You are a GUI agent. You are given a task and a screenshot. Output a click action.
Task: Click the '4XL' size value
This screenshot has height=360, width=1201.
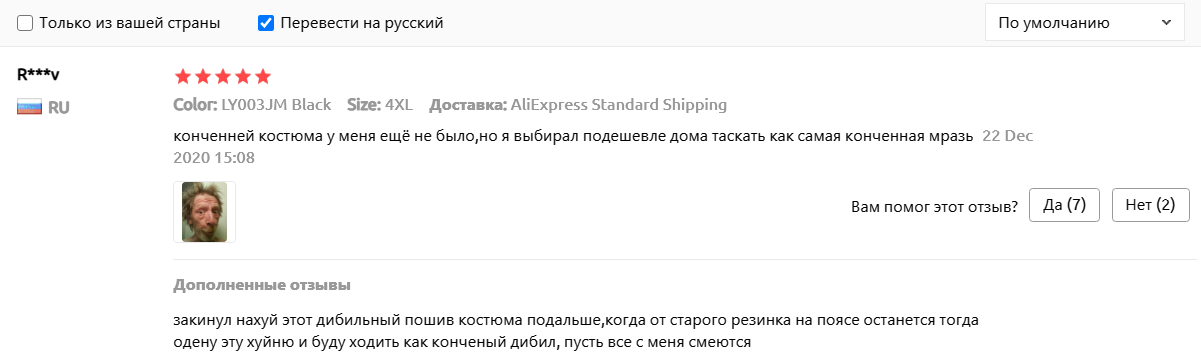(398, 105)
